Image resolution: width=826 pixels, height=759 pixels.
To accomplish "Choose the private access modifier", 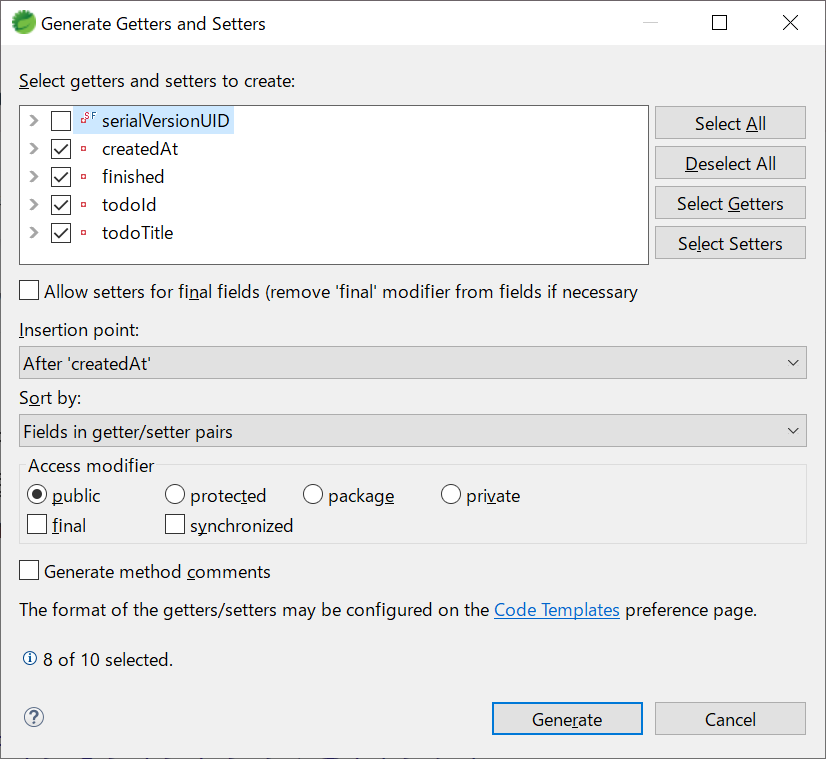I will tap(451, 495).
